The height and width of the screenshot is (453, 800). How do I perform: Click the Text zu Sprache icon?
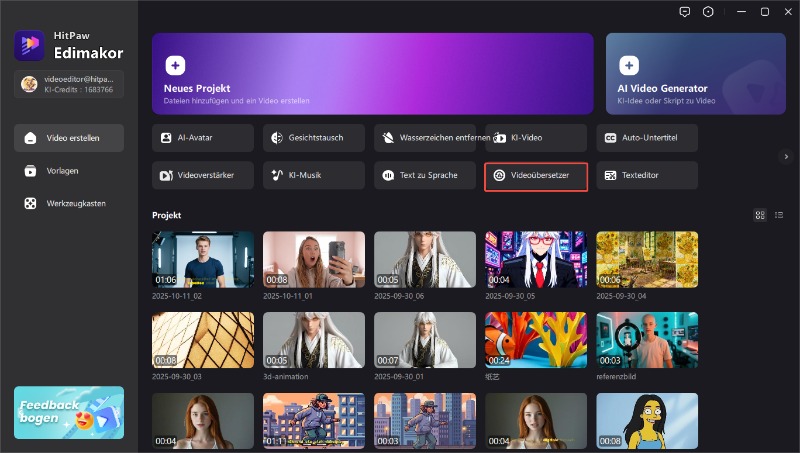[x=388, y=175]
